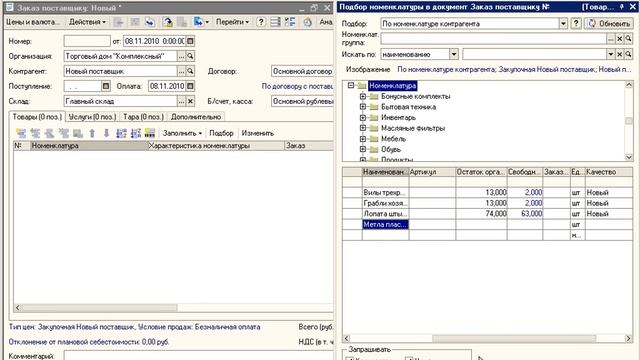The width and height of the screenshot is (640, 360).
Task: Click the Обновить button
Action: click(609, 24)
